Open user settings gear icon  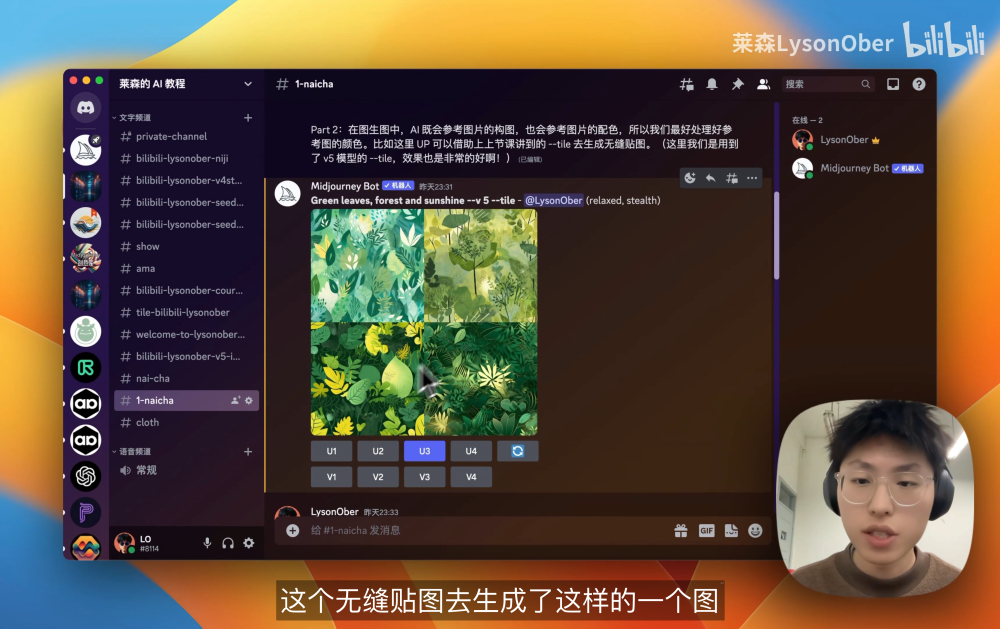click(x=249, y=543)
